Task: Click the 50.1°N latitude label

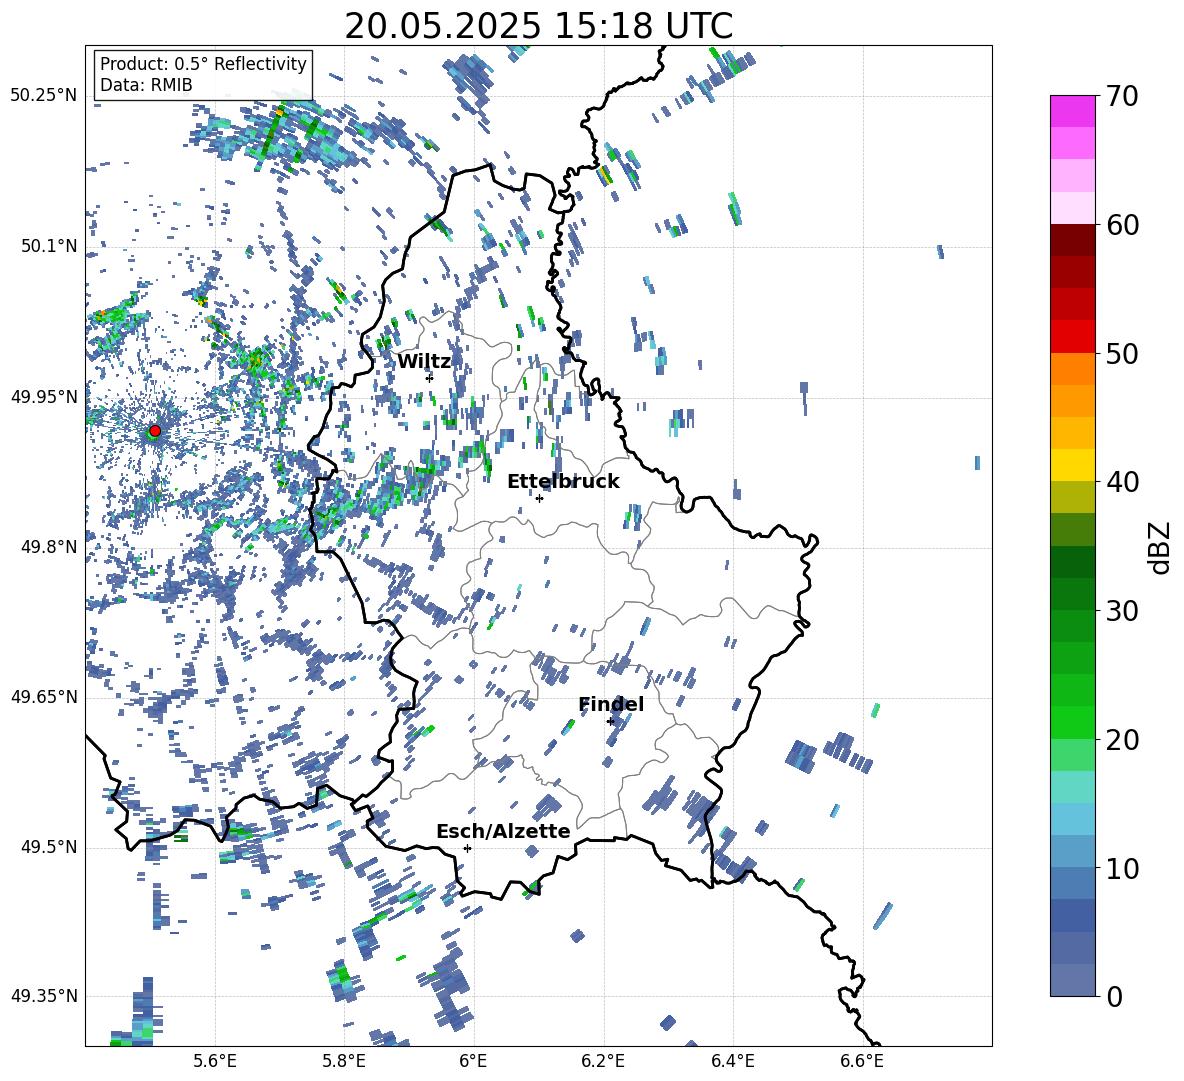Action: click(50, 246)
